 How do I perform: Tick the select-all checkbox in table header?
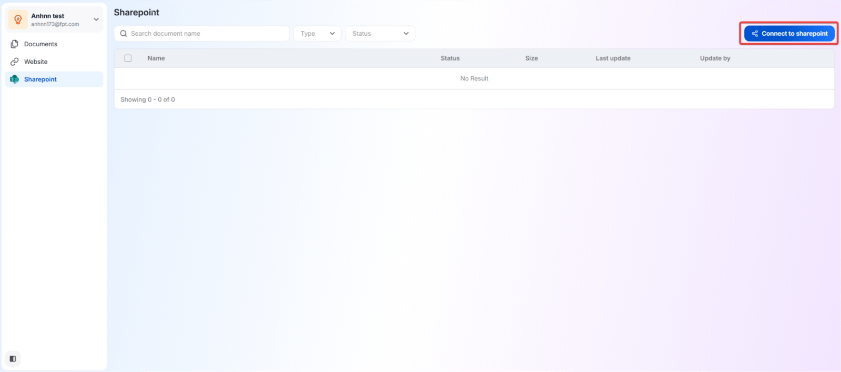pos(128,58)
